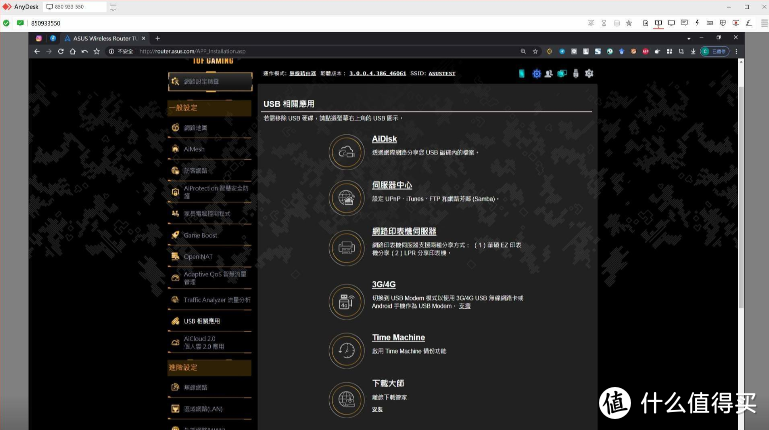Image resolution: width=769 pixels, height=430 pixels.
Task: Click the 3G/4G title link
Action: coord(384,284)
